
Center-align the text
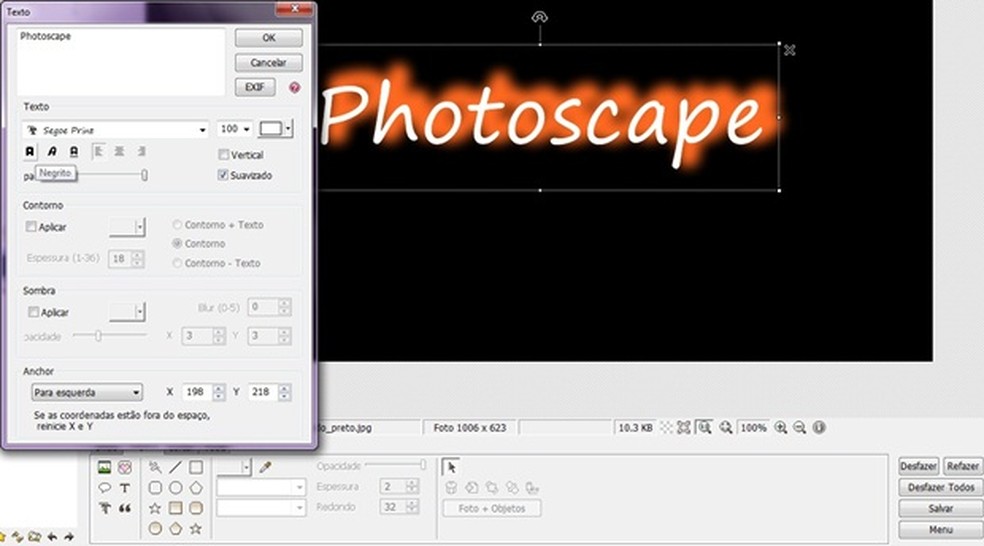click(x=119, y=151)
